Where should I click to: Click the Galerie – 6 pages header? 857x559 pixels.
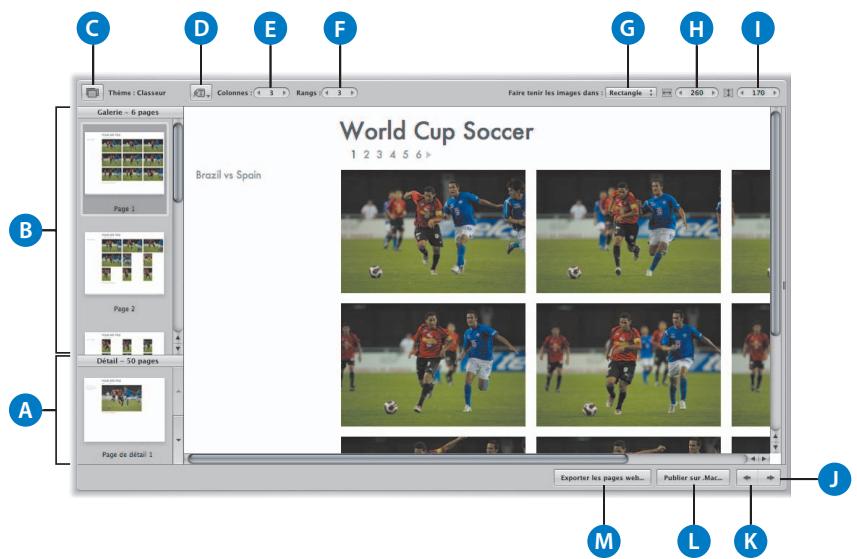pos(129,112)
